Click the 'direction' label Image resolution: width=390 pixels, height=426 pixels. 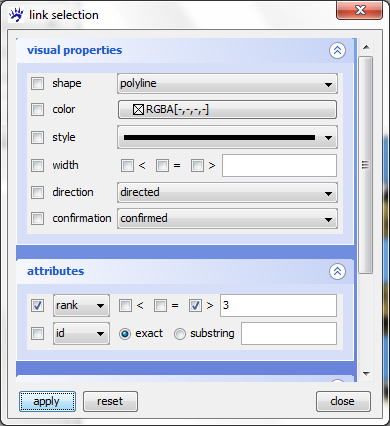(73, 192)
